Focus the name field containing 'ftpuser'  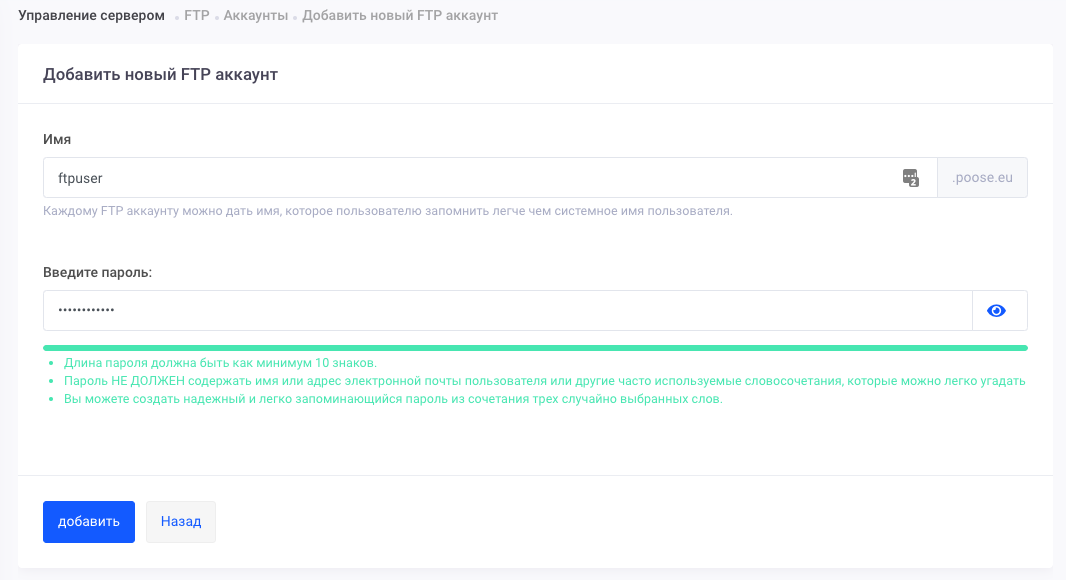pyautogui.click(x=470, y=178)
